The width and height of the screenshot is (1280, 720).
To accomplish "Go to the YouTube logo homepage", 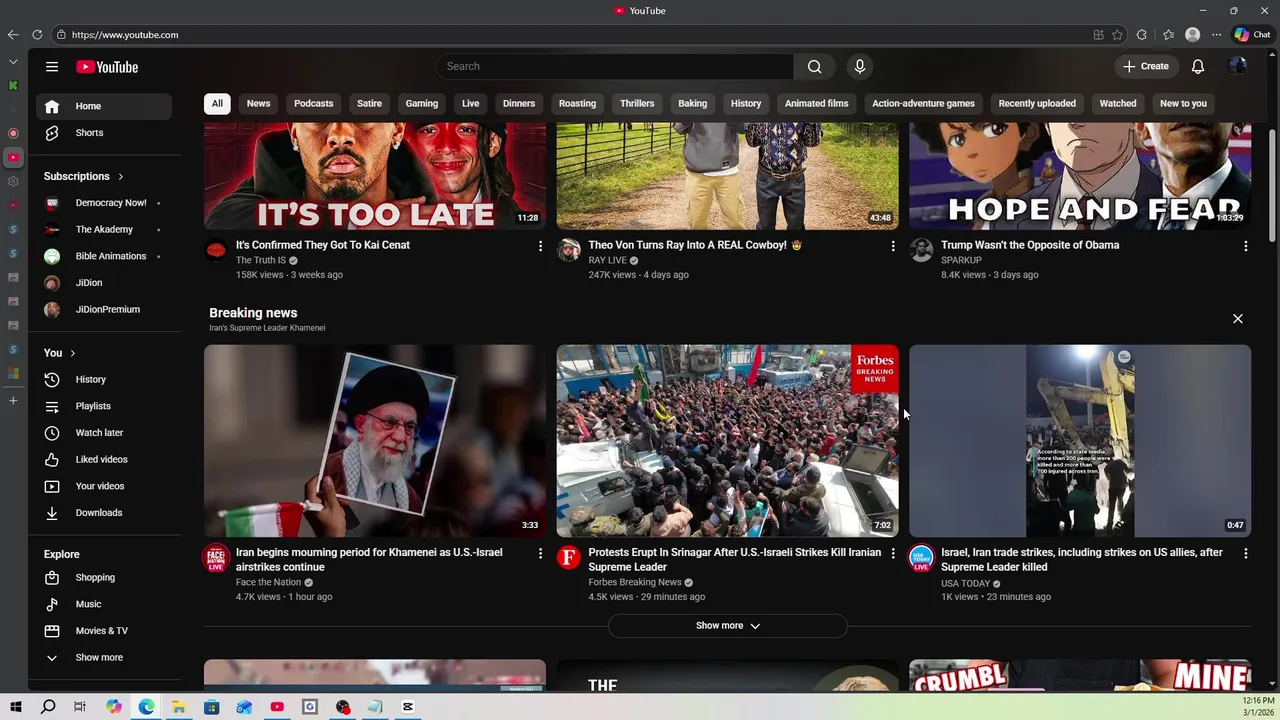I will pos(107,67).
